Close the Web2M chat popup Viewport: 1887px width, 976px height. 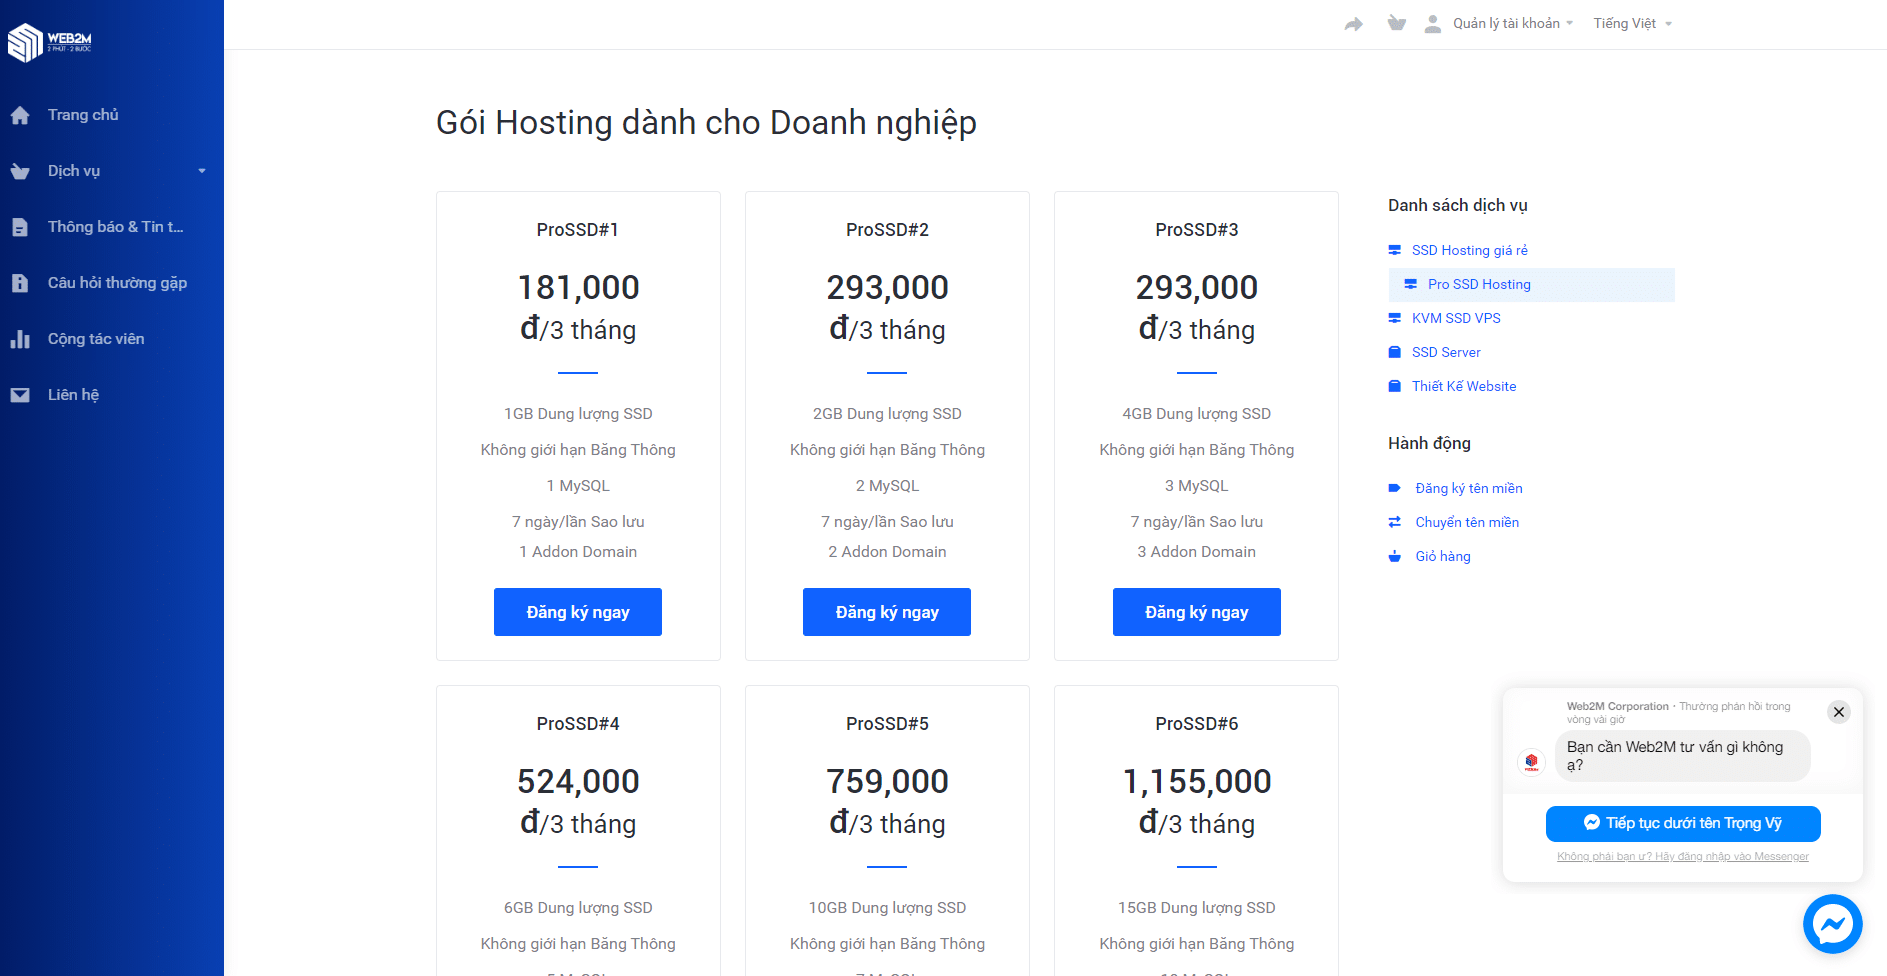[x=1838, y=712]
